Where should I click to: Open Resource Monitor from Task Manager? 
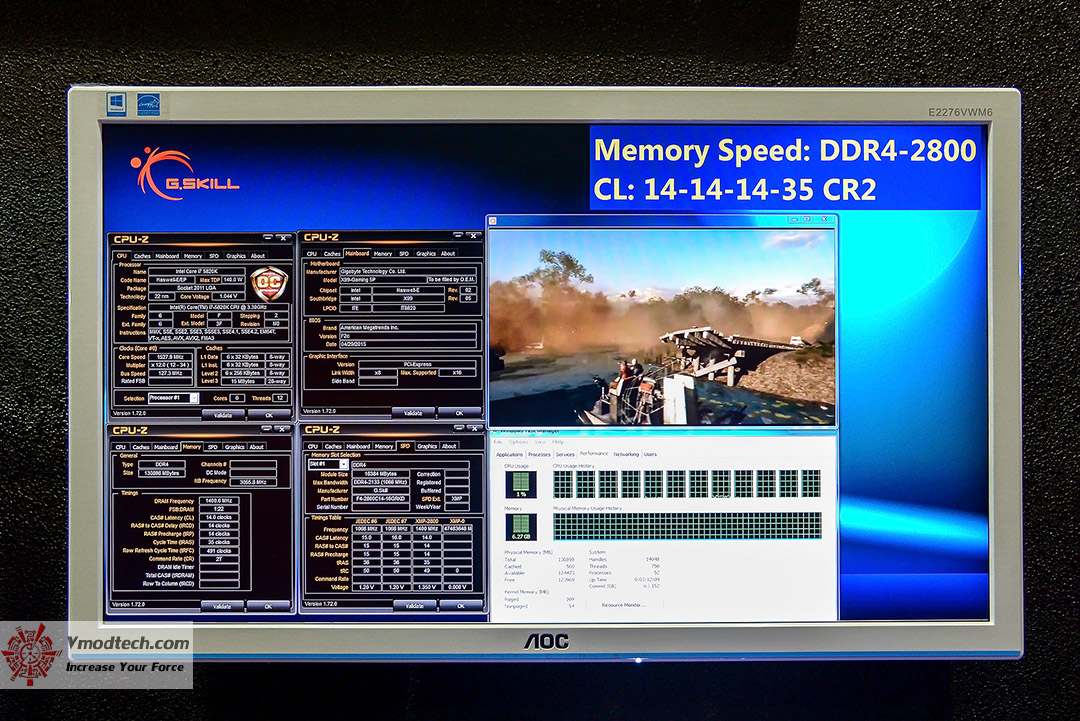point(623,605)
